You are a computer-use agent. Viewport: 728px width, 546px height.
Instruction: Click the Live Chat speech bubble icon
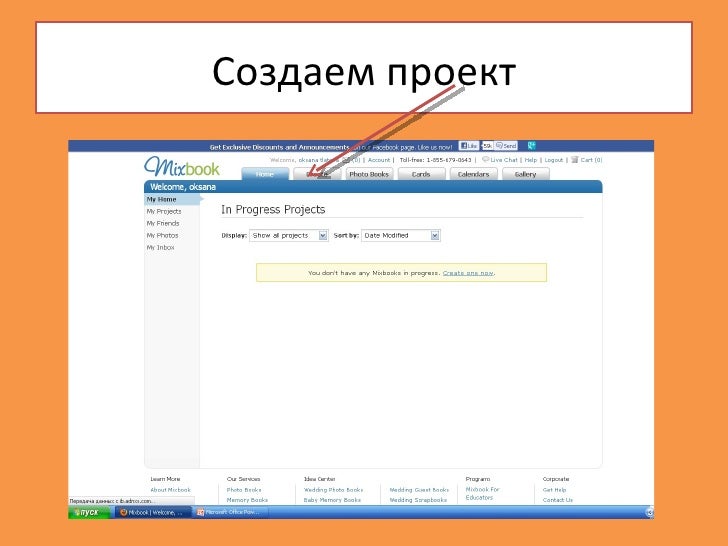click(x=486, y=159)
